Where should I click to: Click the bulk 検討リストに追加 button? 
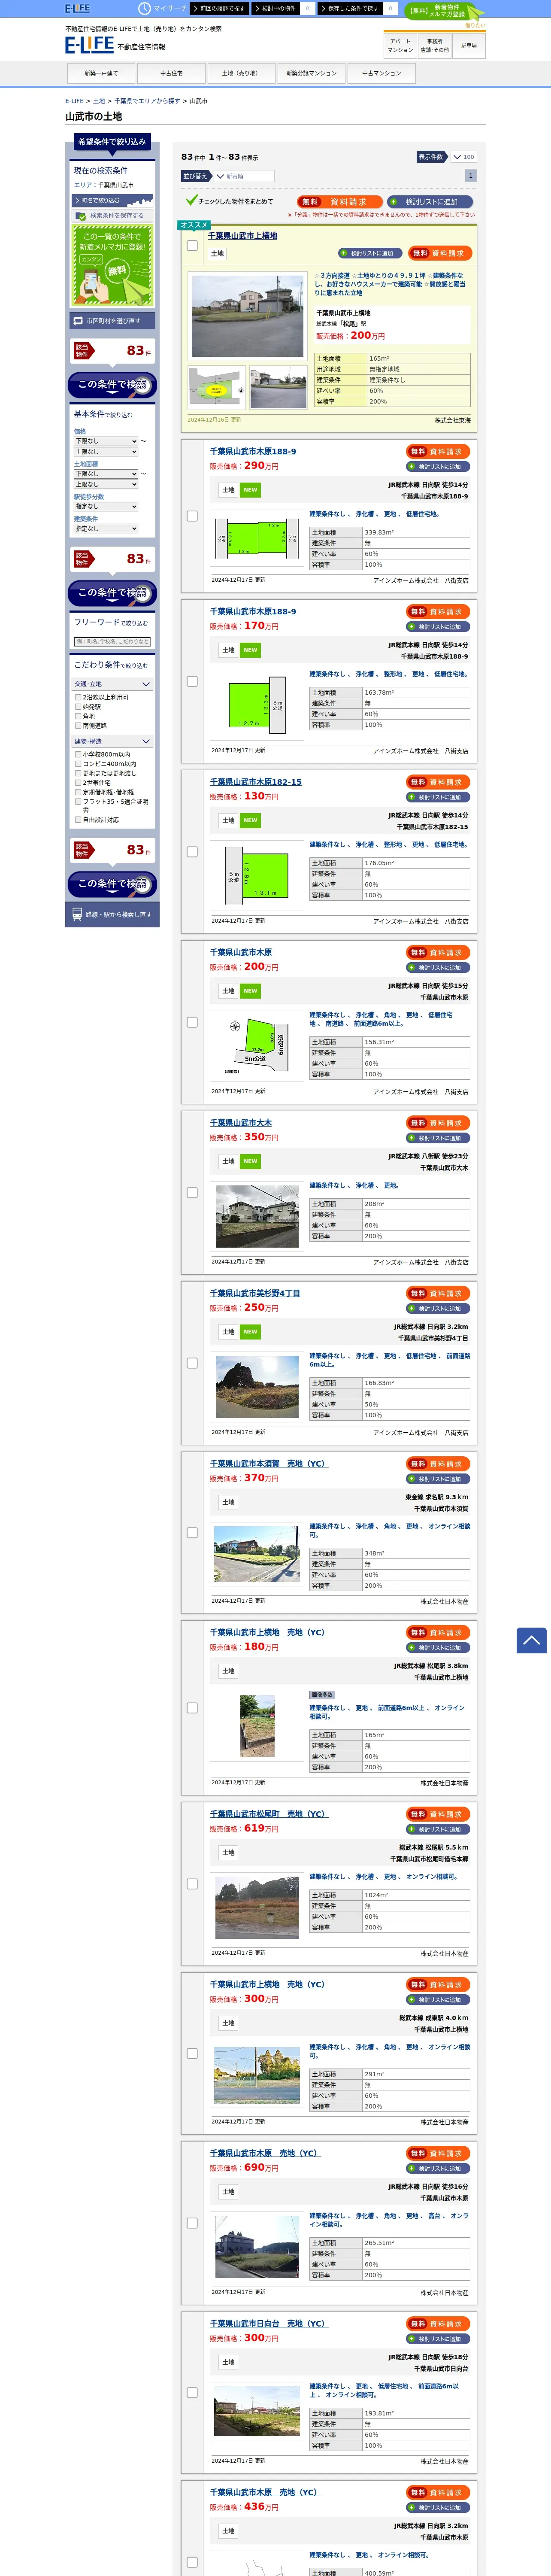(x=431, y=201)
